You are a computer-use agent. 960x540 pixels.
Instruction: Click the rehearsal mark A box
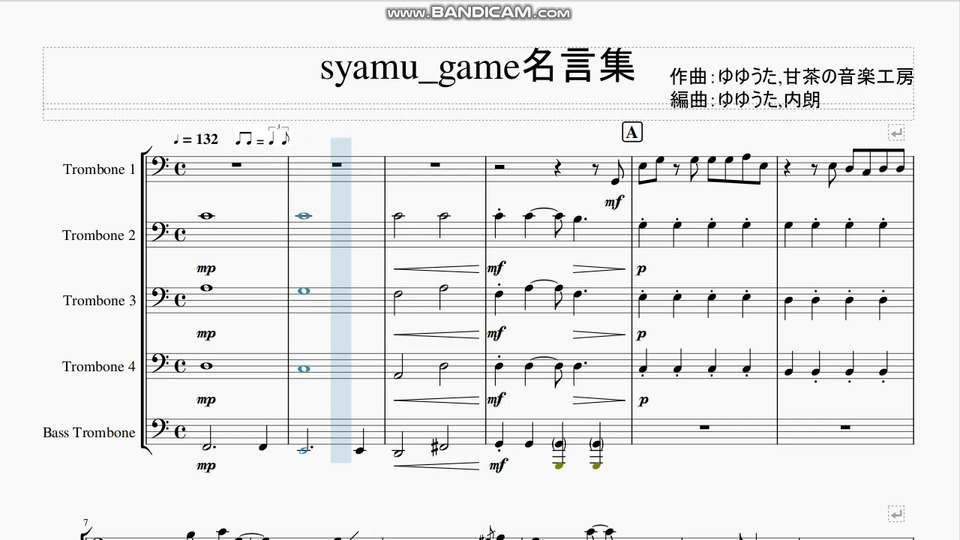[x=632, y=132]
